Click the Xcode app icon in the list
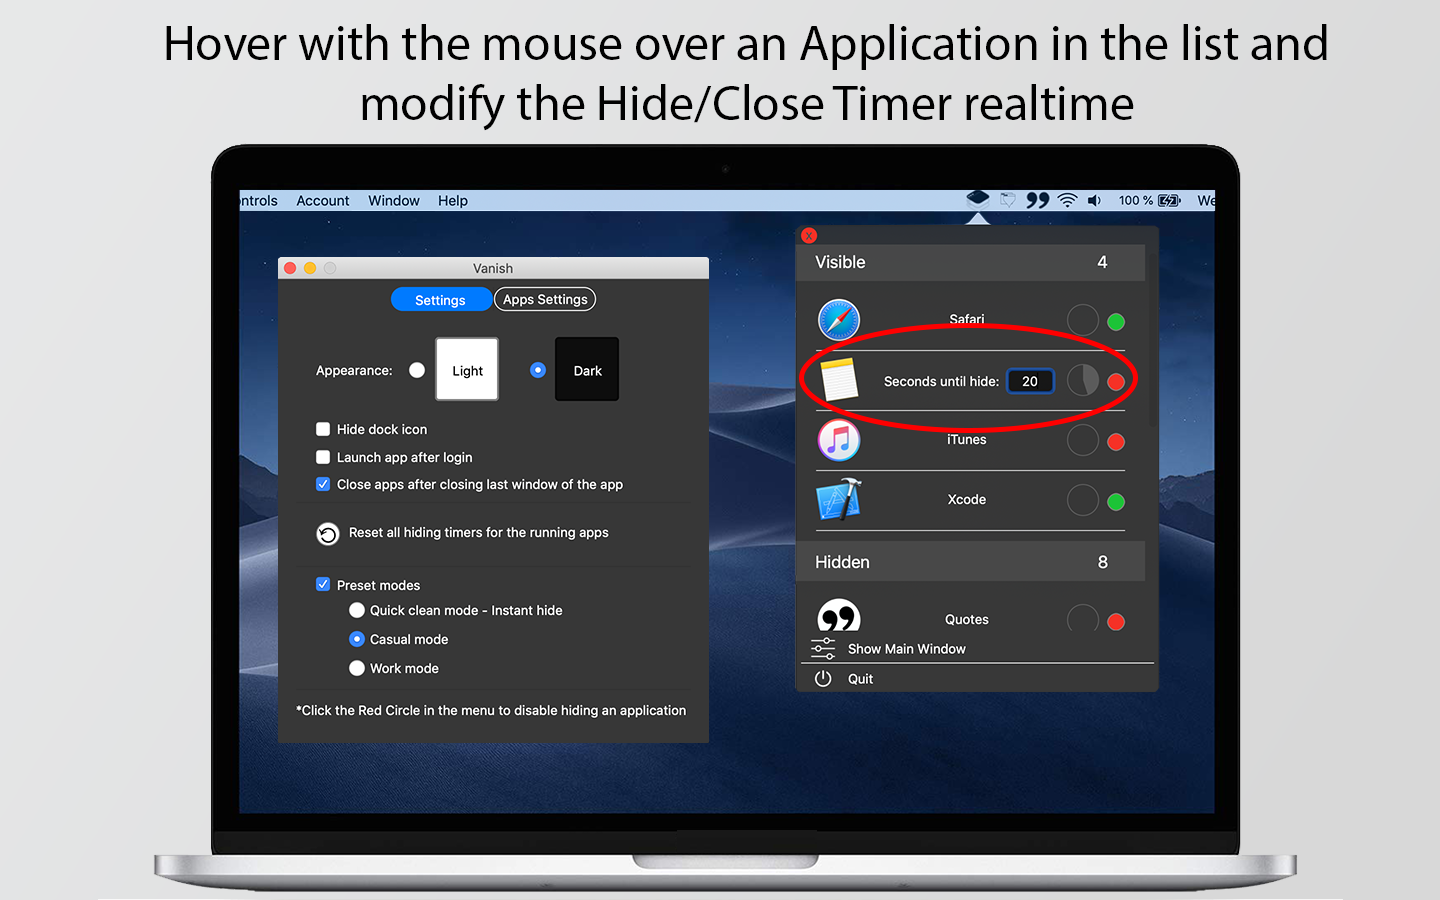Viewport: 1440px width, 900px height. point(839,499)
